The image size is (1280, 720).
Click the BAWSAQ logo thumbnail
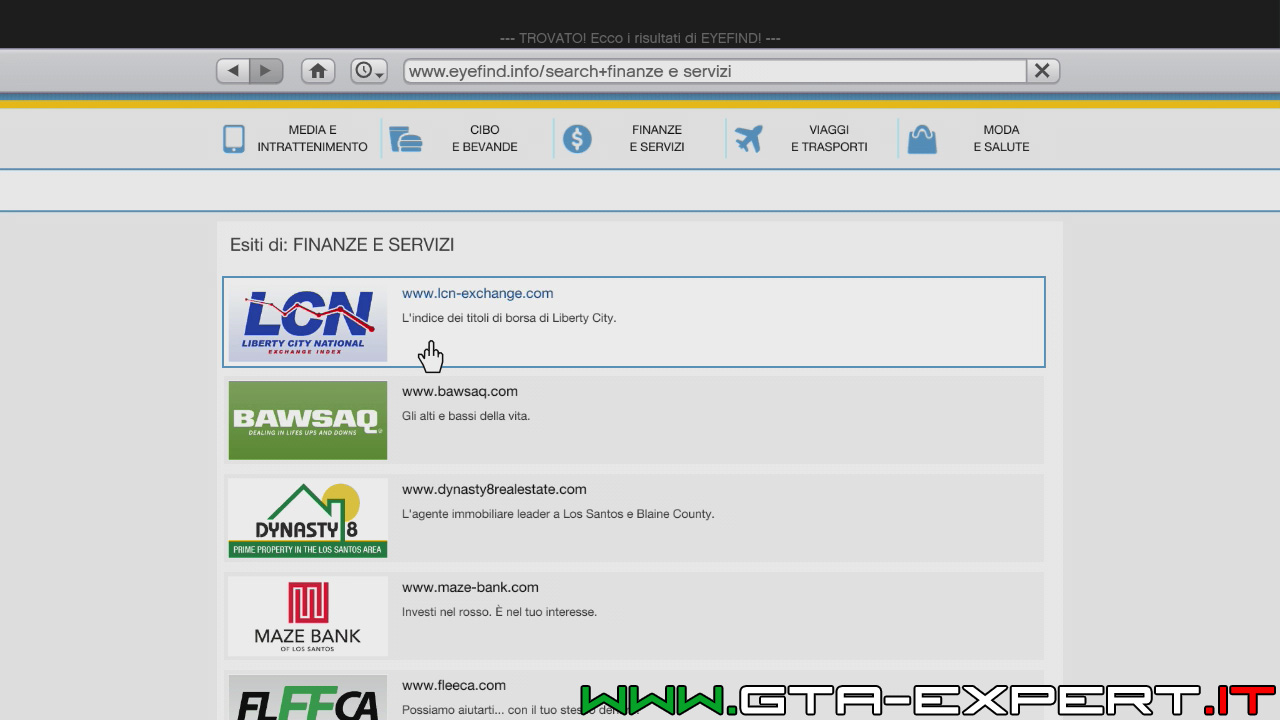308,420
